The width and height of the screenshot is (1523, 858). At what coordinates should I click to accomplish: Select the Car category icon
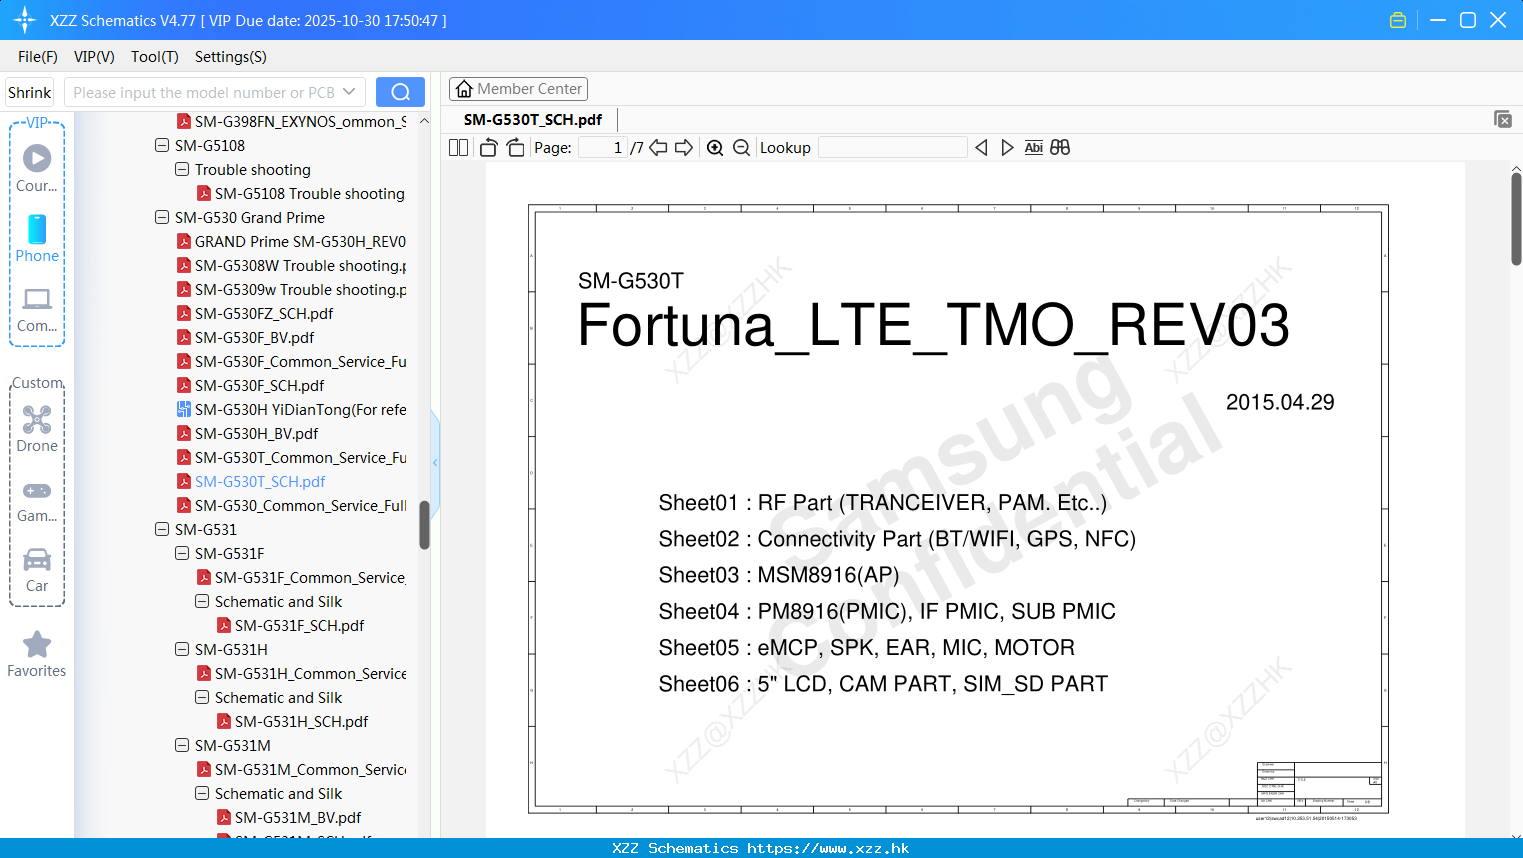[37, 570]
